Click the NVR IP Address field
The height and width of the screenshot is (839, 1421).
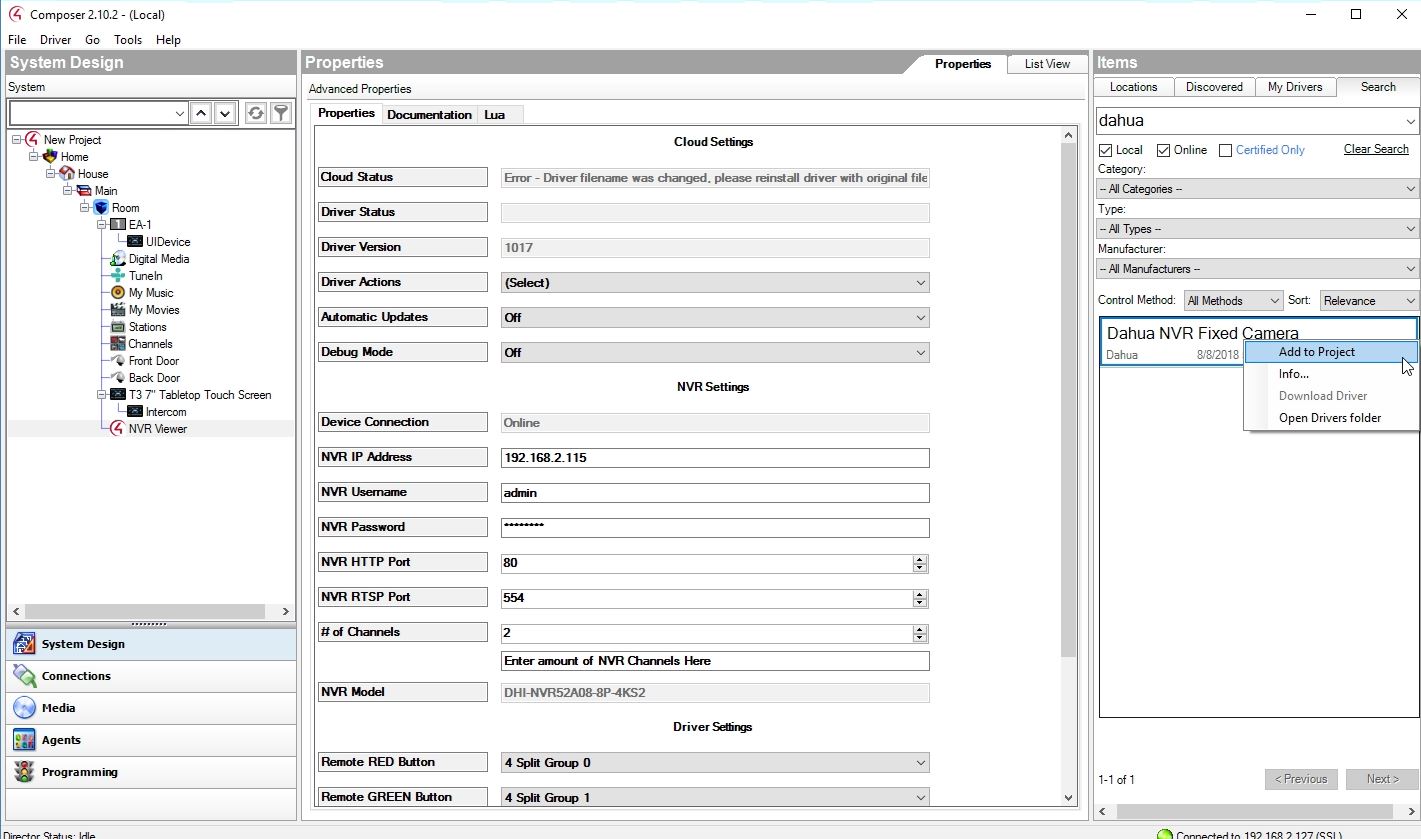[714, 458]
